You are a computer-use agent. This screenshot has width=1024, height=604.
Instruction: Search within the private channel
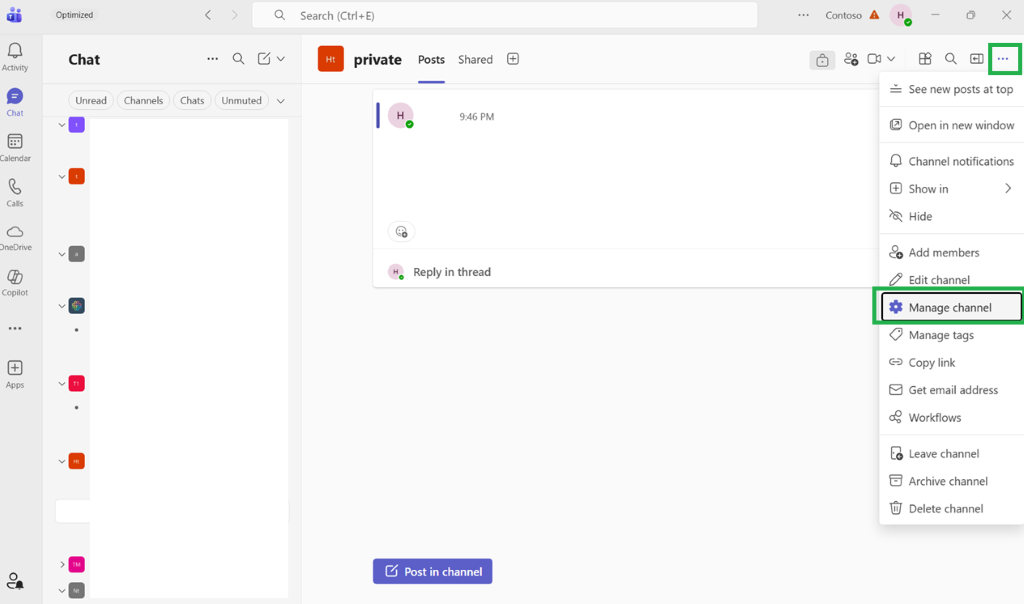pyautogui.click(x=951, y=59)
